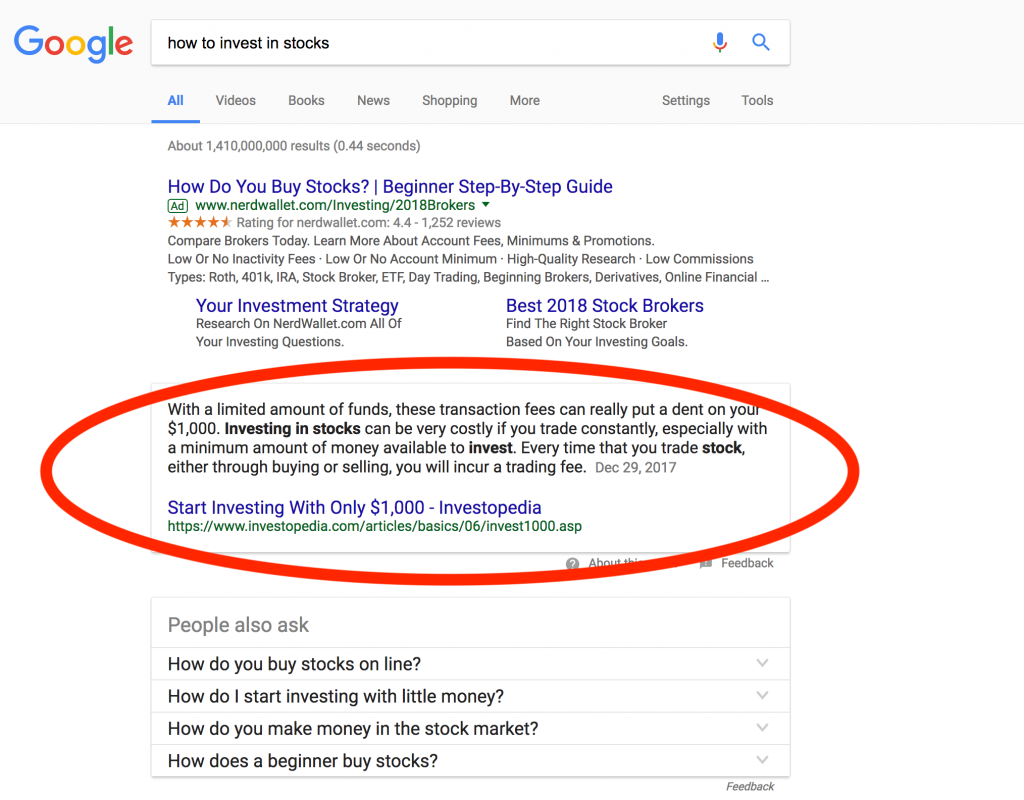Switch to the Shopping tab
Viewport: 1024px width, 800px height.
pyautogui.click(x=449, y=101)
